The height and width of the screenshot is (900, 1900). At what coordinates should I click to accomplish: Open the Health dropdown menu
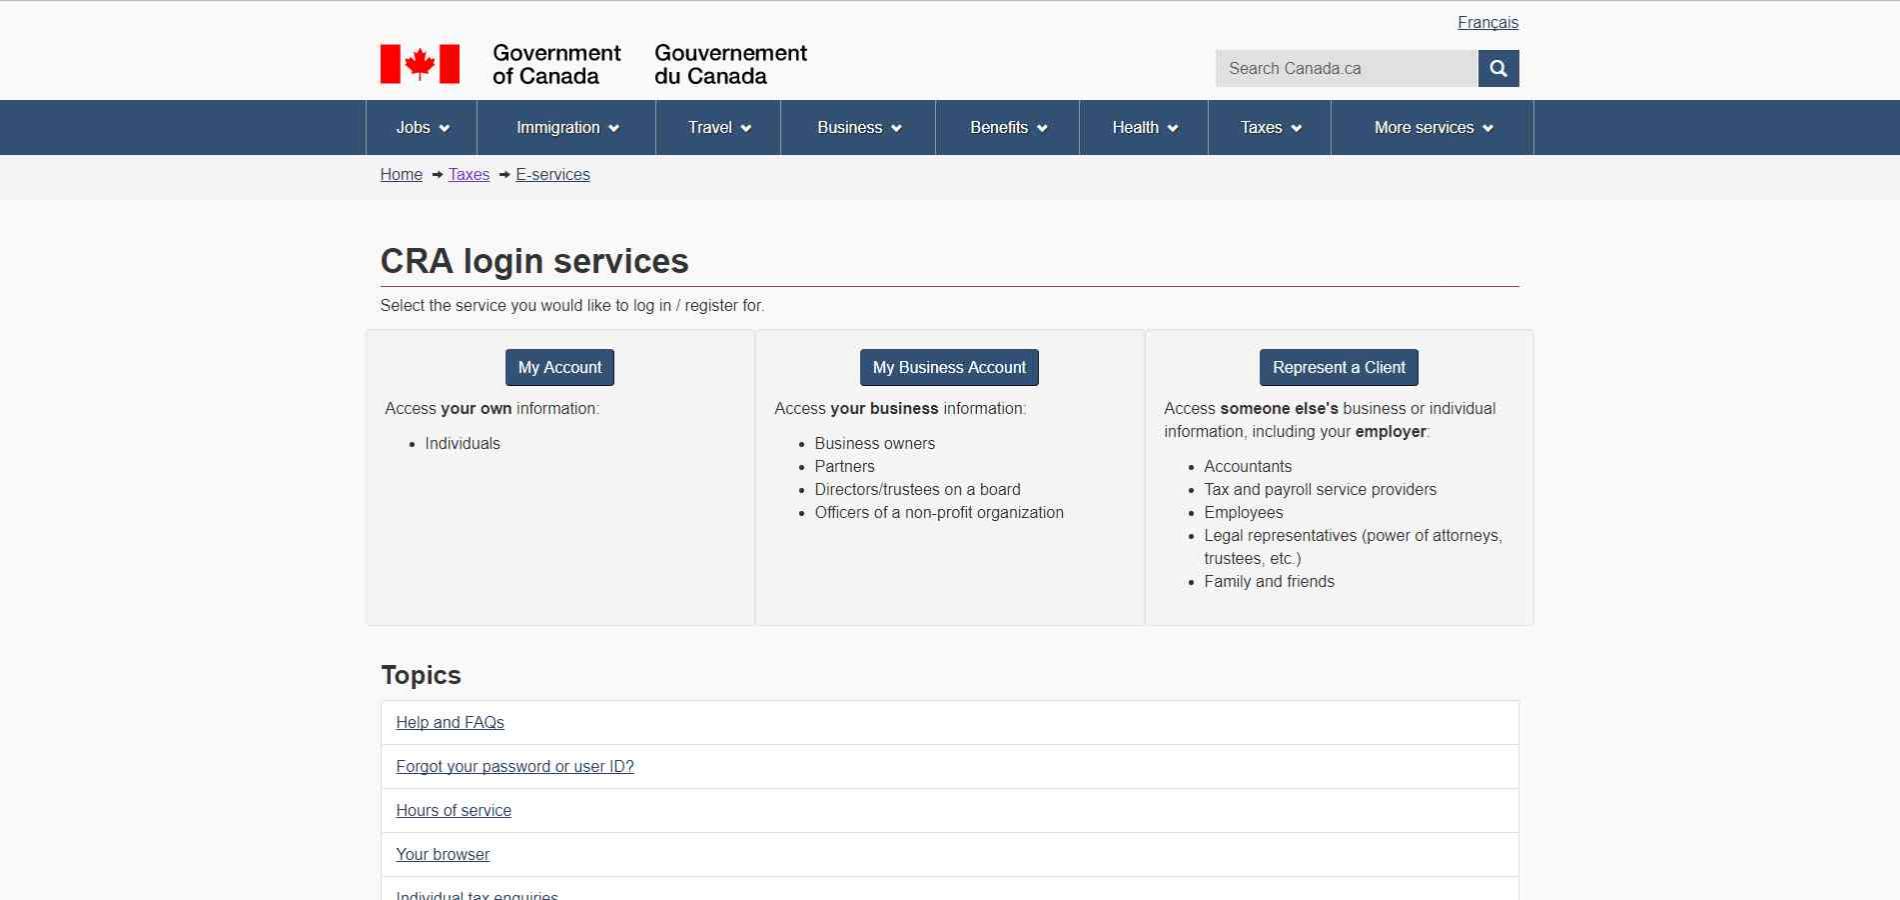pyautogui.click(x=1145, y=127)
